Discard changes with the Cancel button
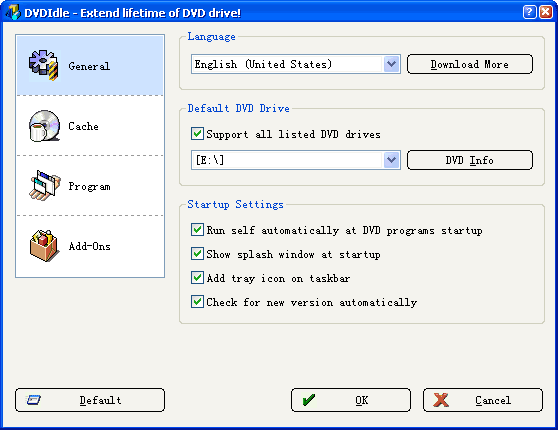 pyautogui.click(x=483, y=400)
